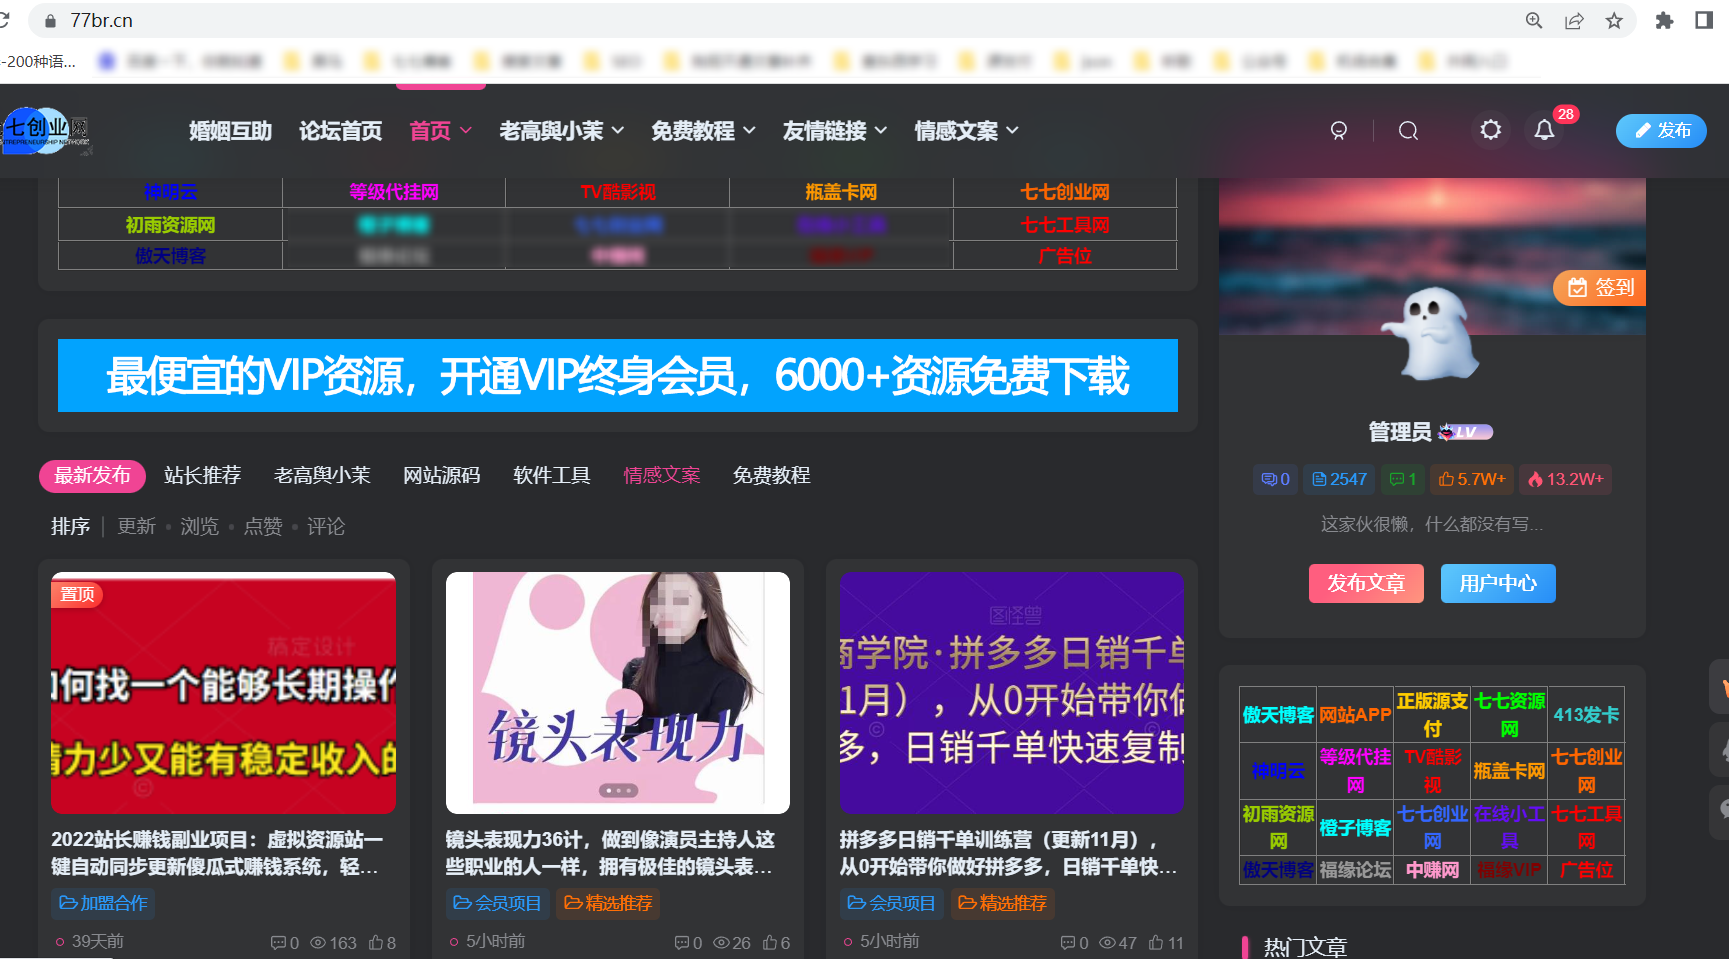Click the 发布 publish button
This screenshot has width=1729, height=959.
(1661, 130)
